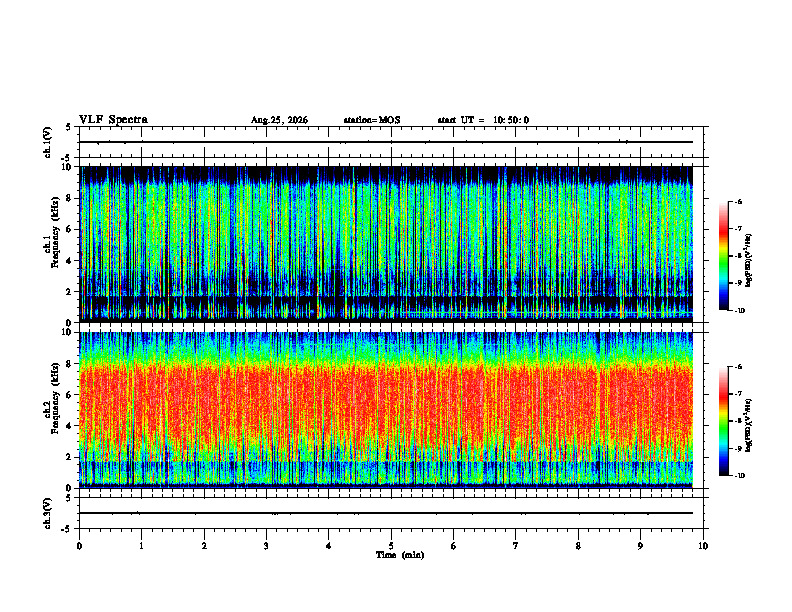Click the Time (min) axis label
The width and height of the screenshot is (792, 612).
click(400, 555)
